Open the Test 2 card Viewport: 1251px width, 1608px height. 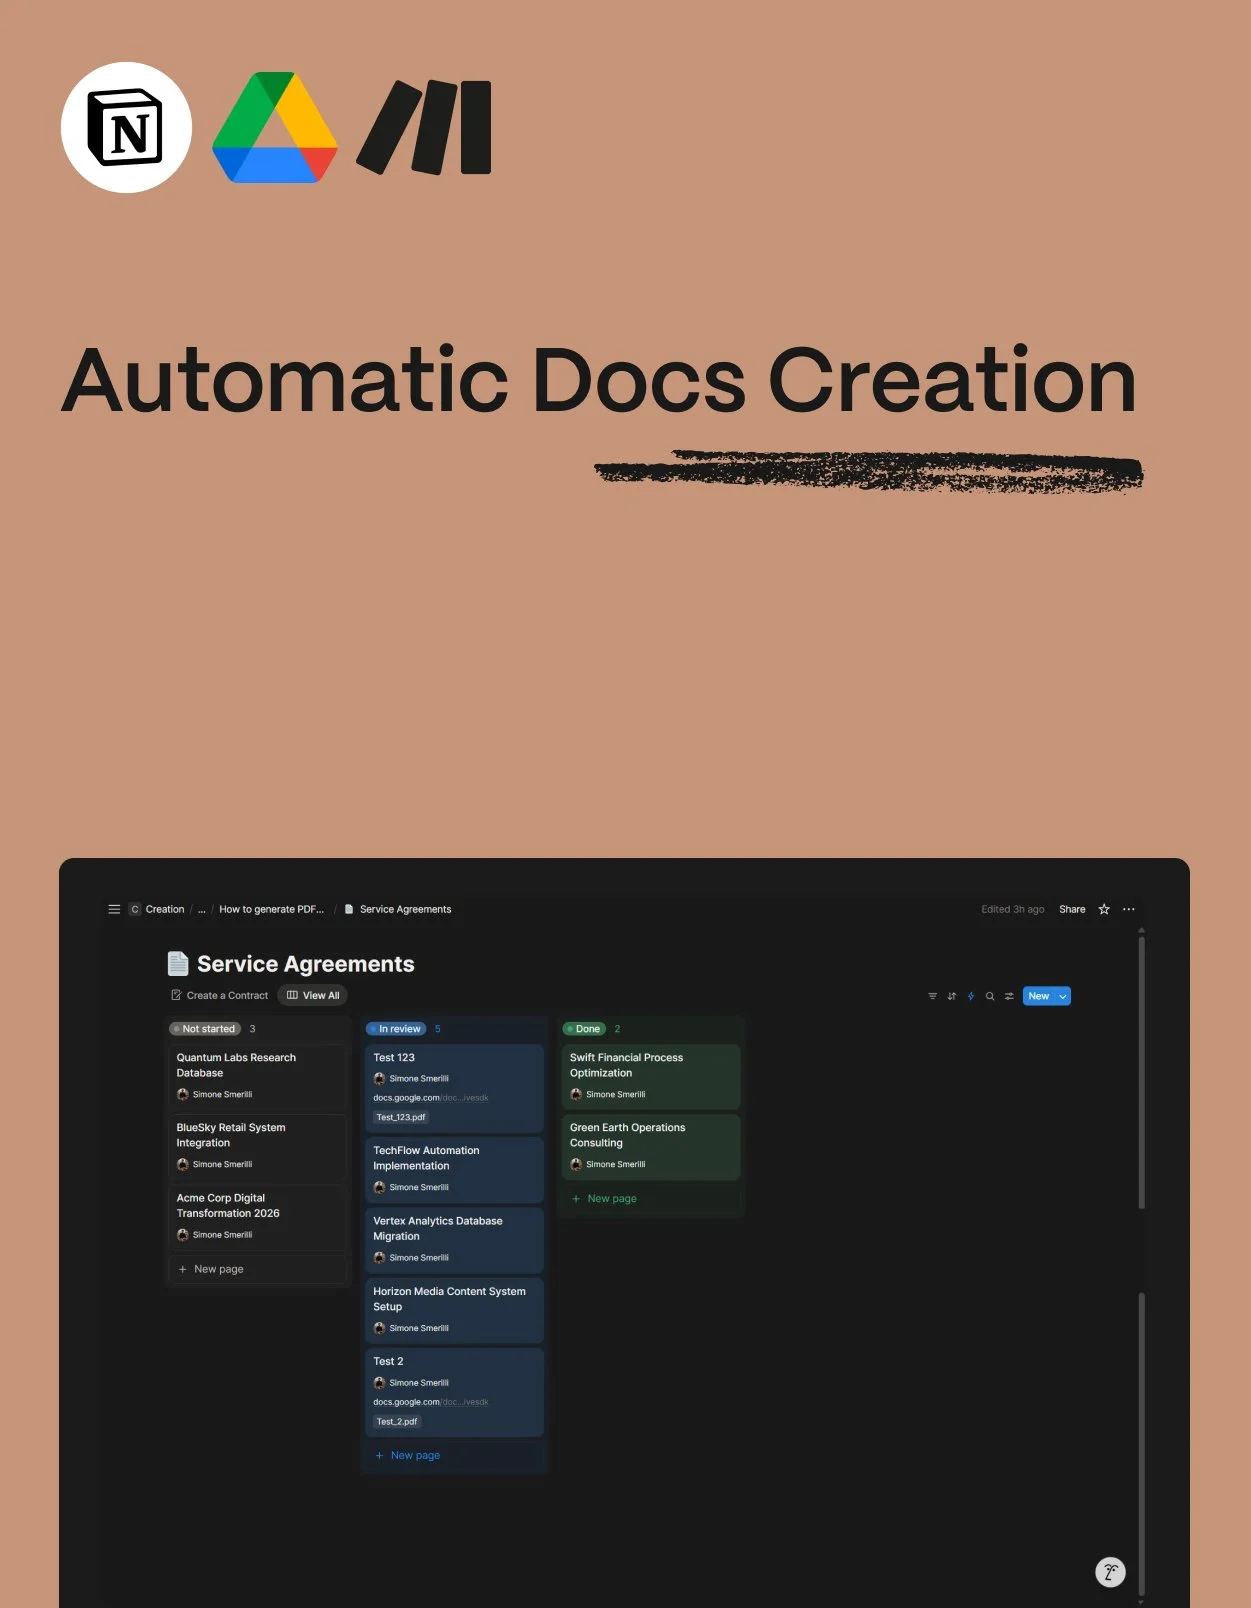(454, 1392)
